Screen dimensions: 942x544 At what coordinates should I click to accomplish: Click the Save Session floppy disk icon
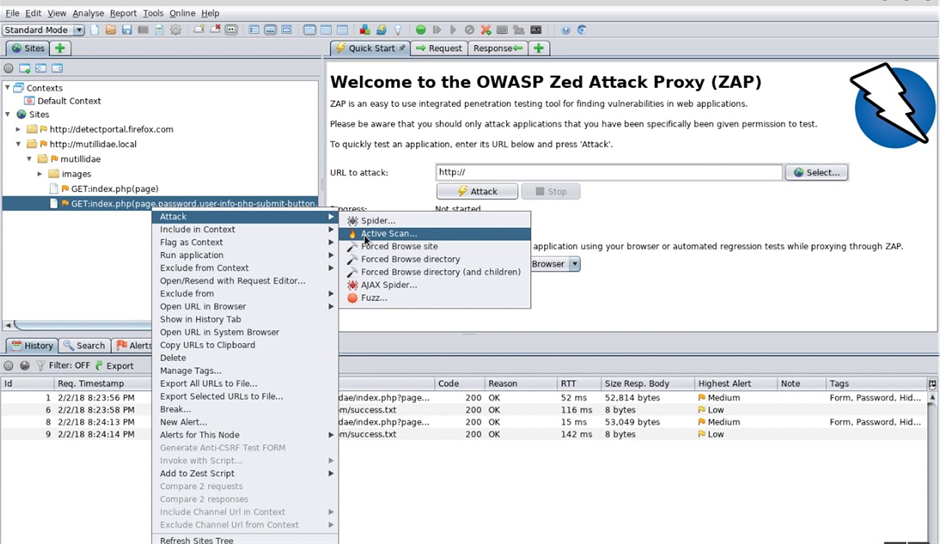click(x=127, y=30)
